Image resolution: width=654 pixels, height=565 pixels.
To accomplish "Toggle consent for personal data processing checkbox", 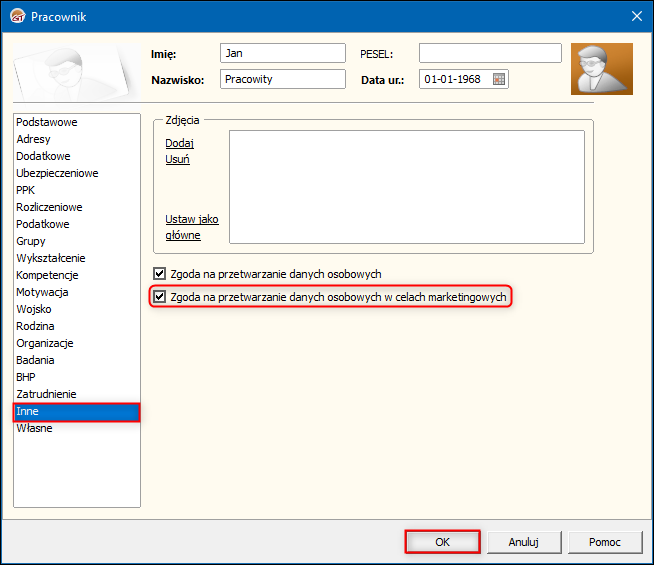I will (x=160, y=274).
